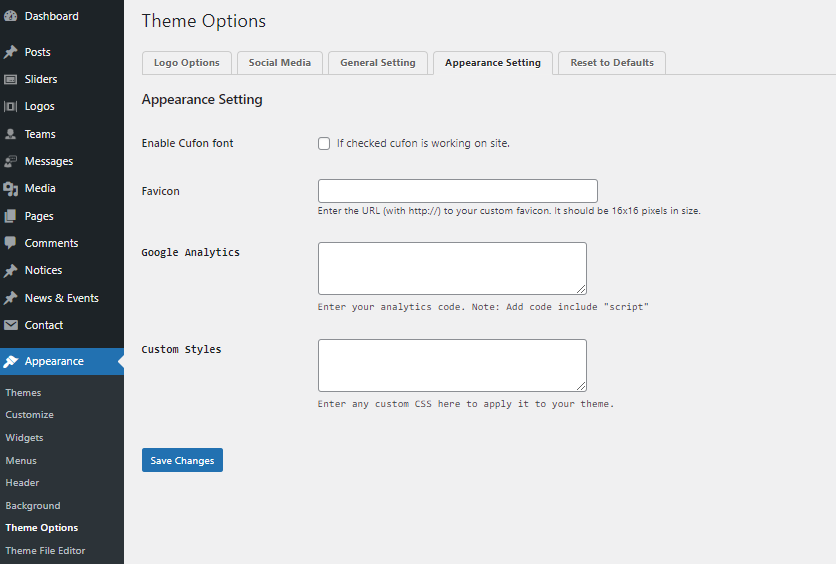Open the Comments section
Viewport: 836px width, 564px height.
pyautogui.click(x=51, y=243)
